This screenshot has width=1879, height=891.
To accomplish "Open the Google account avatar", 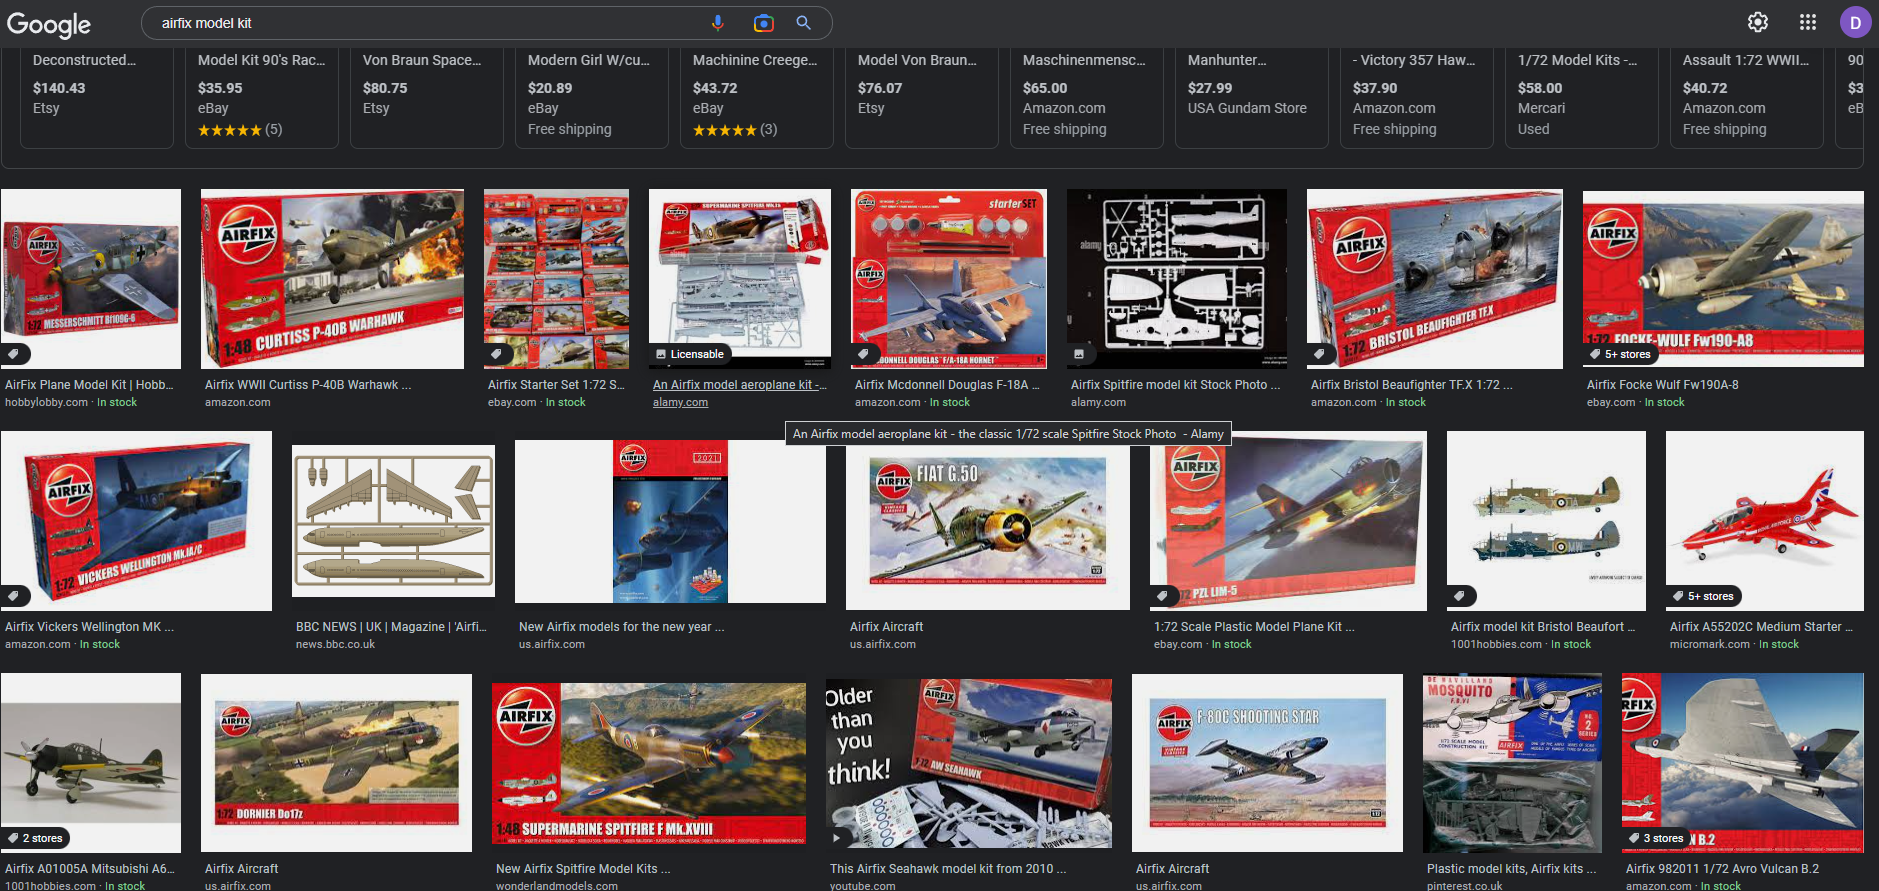I will [1855, 22].
